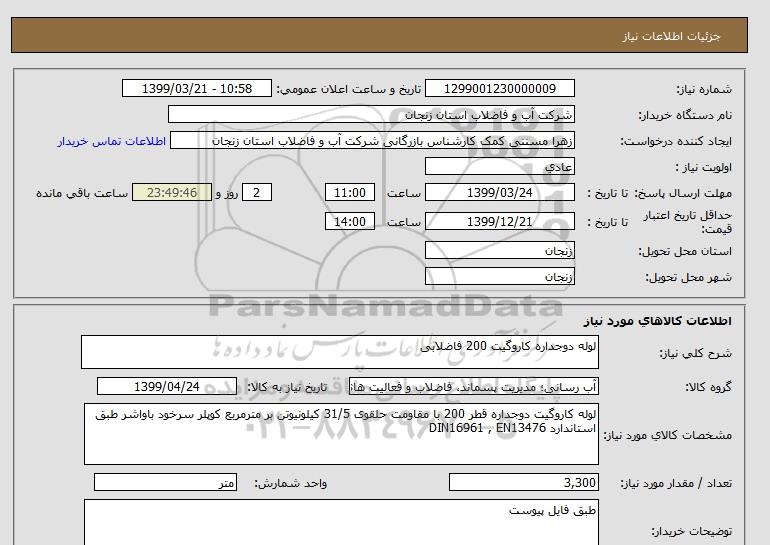The height and width of the screenshot is (545, 770).
Task: Click the remaining days field showing 2
Action: pos(257,192)
